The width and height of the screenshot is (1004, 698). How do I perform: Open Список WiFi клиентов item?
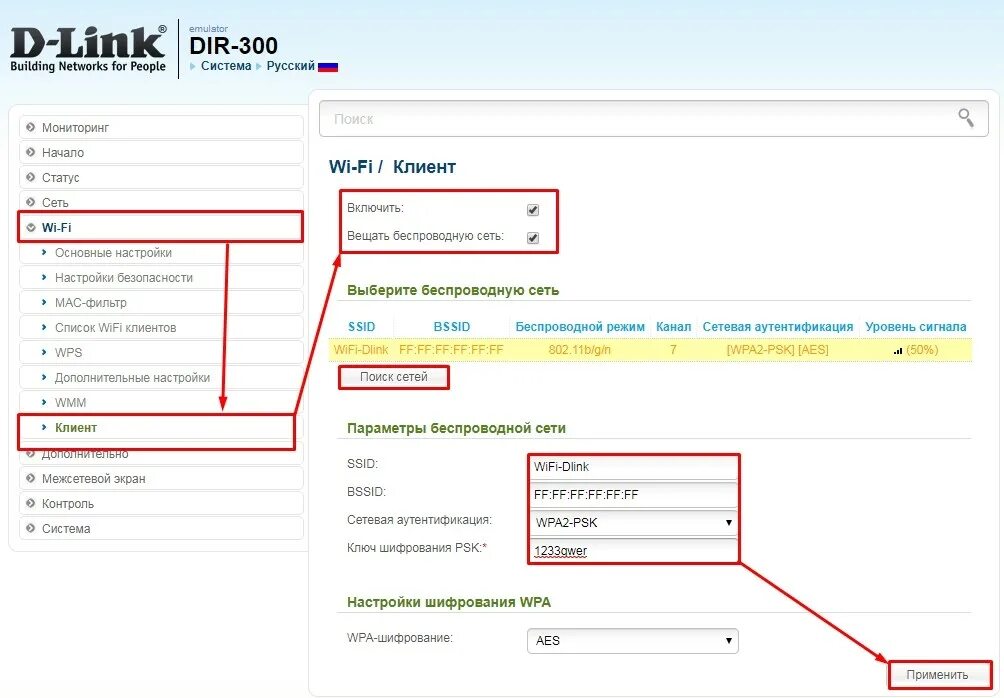[x=161, y=327]
